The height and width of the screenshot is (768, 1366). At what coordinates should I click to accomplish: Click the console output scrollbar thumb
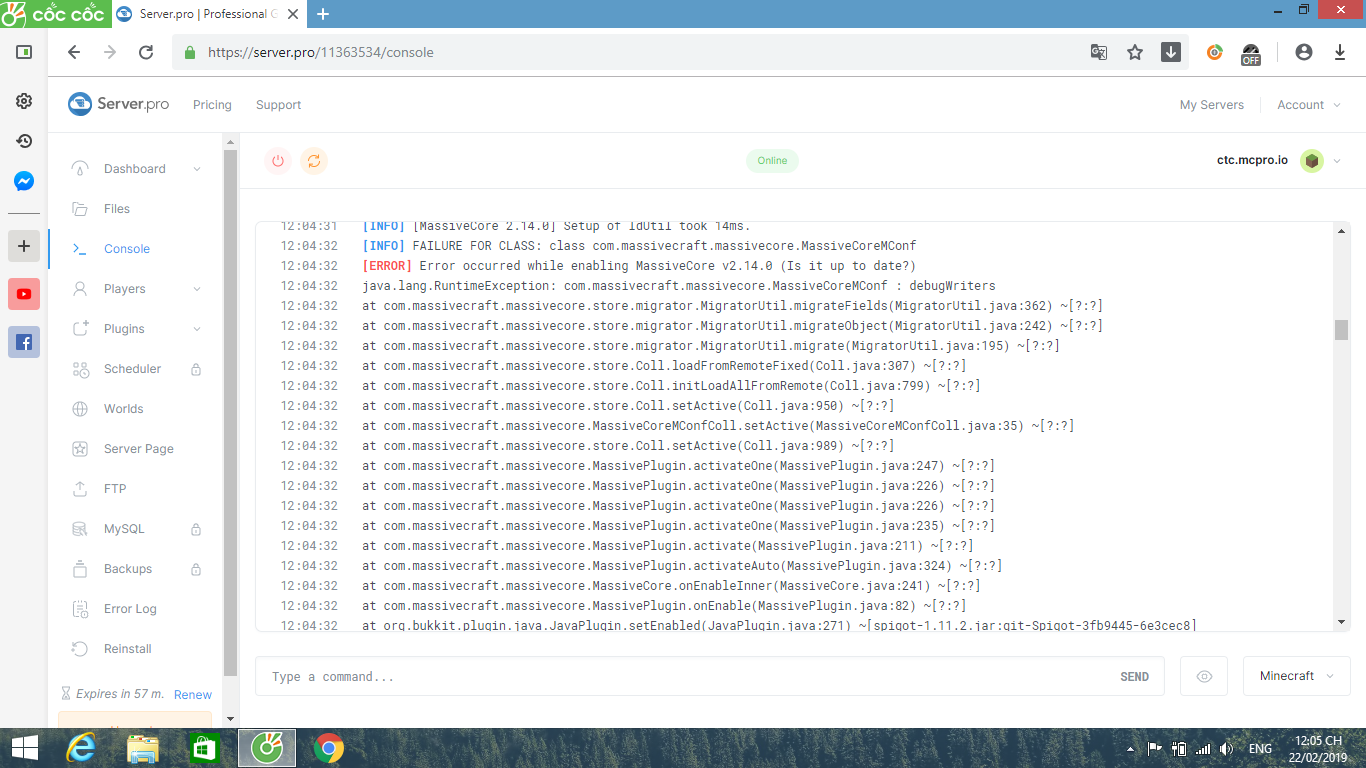pyautogui.click(x=1341, y=330)
